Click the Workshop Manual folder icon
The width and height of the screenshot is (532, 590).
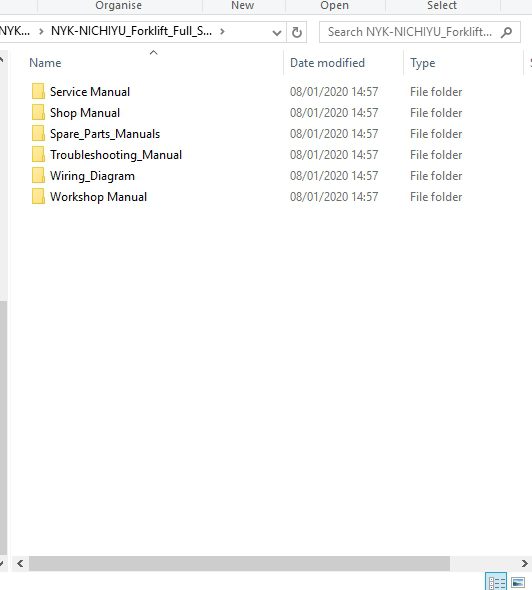point(38,197)
